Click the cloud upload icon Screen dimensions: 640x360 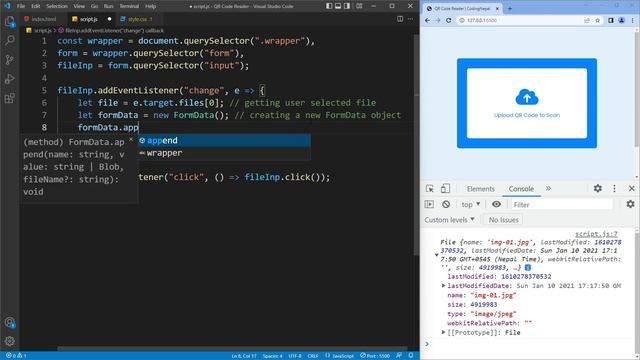[527, 98]
